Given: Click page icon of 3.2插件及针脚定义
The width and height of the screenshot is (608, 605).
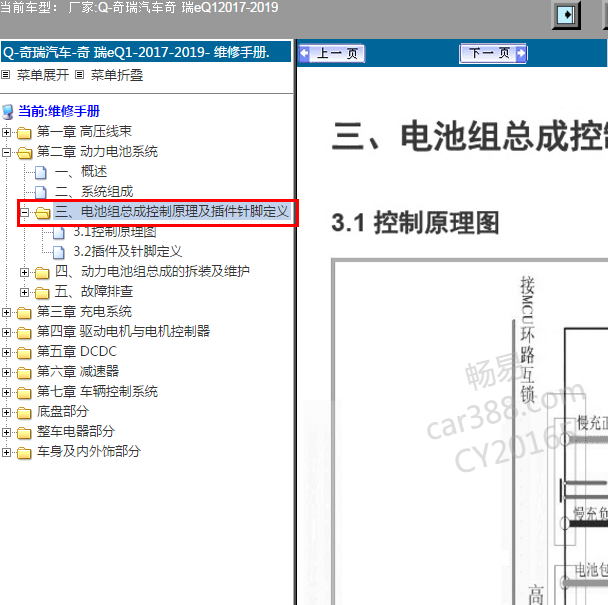Looking at the screenshot, I should point(59,252).
